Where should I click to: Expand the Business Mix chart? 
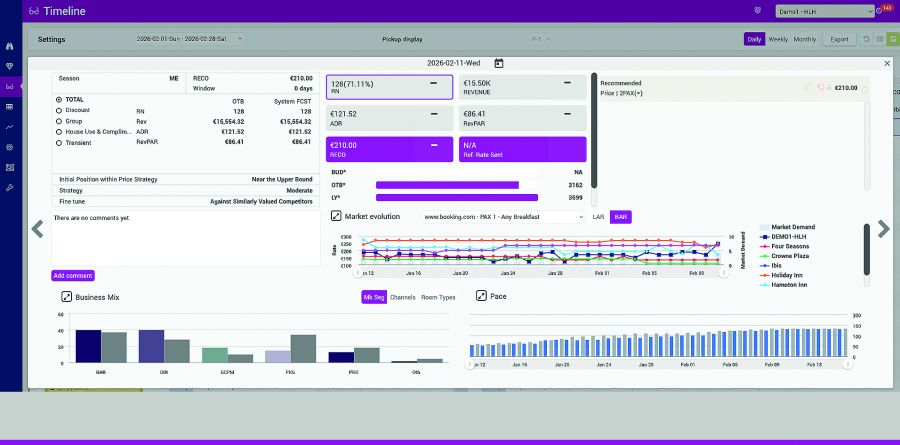pos(66,297)
